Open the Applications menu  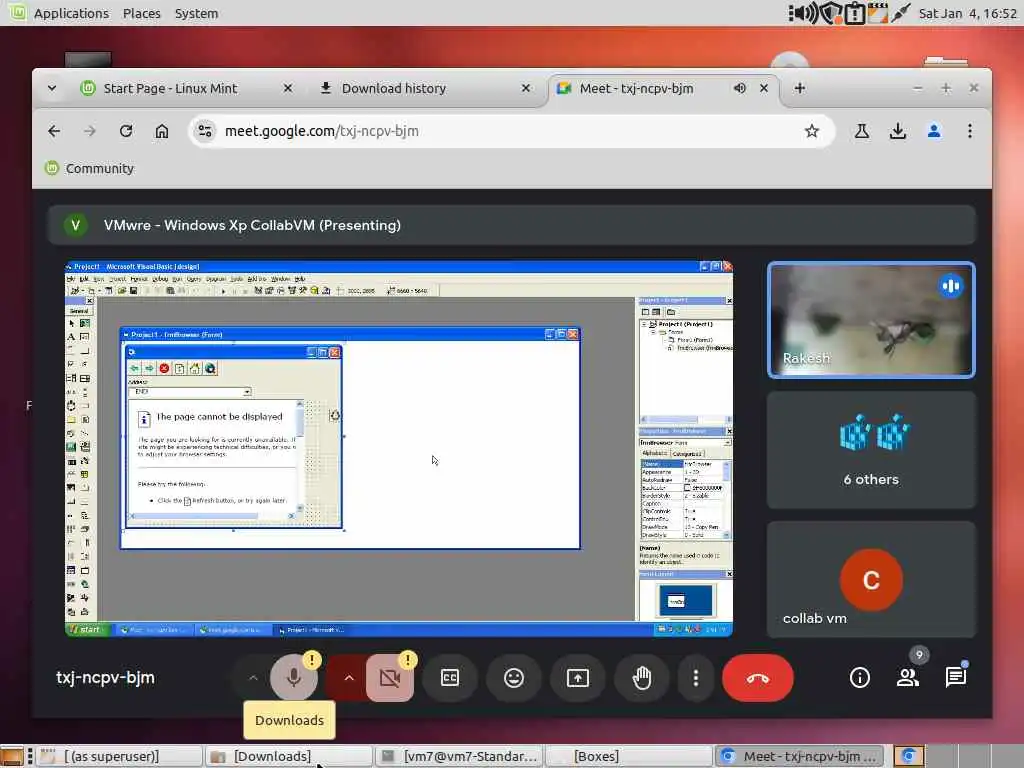tap(71, 13)
